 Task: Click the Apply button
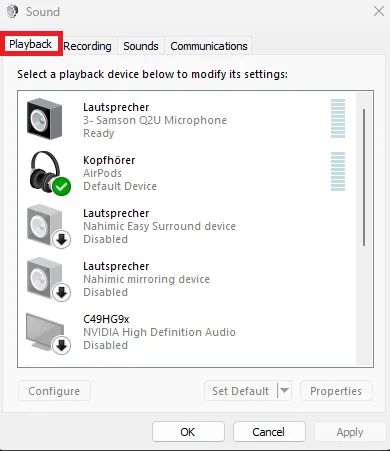point(350,432)
